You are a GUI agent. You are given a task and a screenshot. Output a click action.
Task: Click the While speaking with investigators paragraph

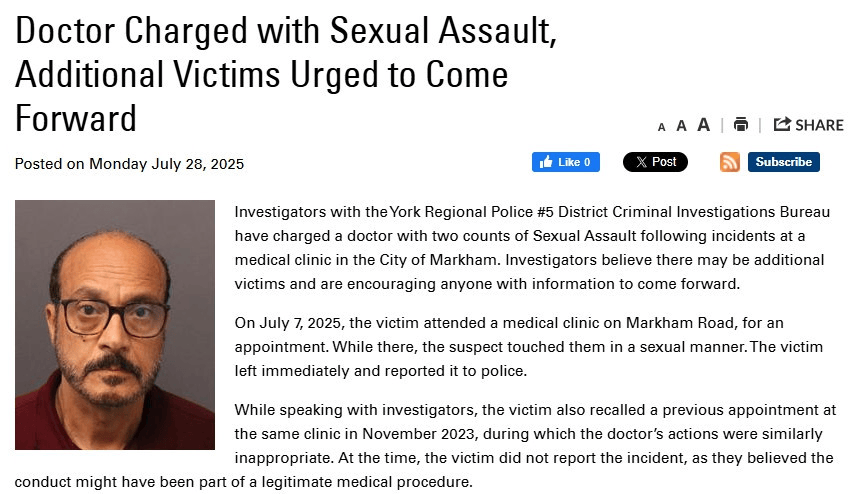426,446
